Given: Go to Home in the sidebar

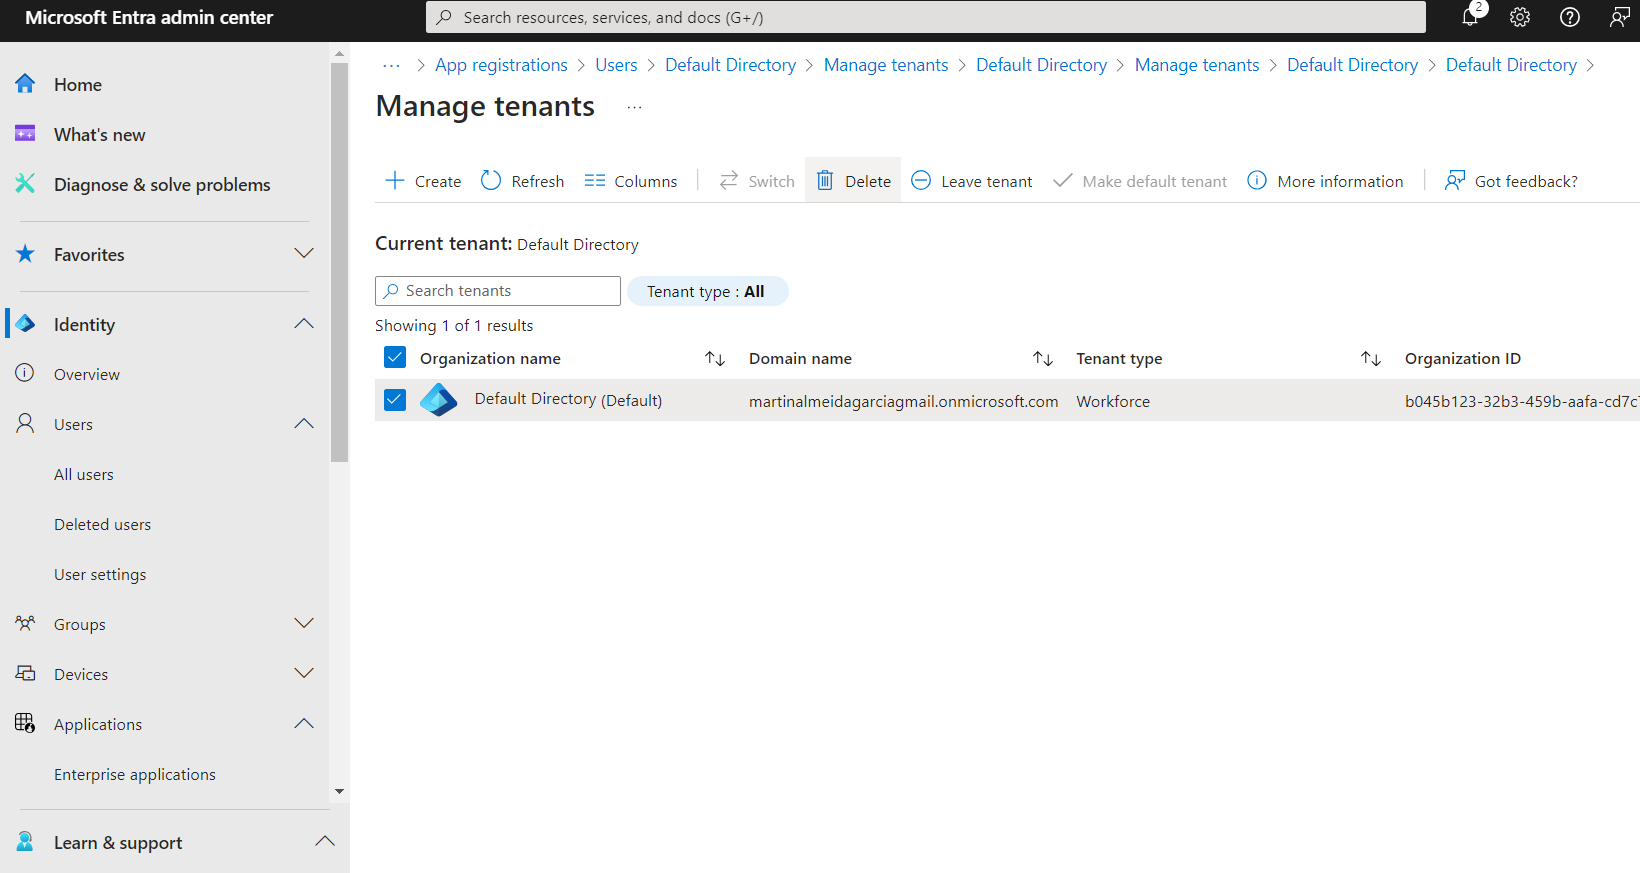Looking at the screenshot, I should pos(78,85).
